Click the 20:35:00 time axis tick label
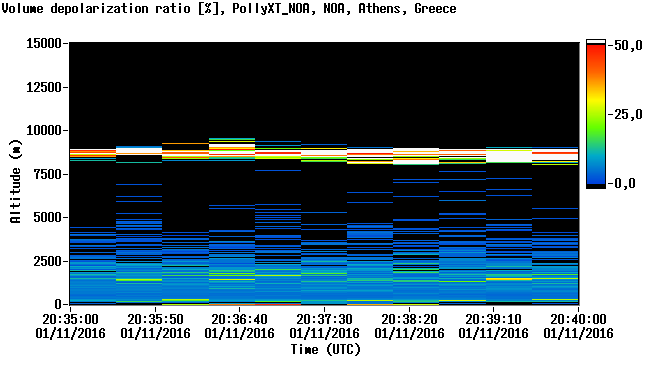 point(70,319)
